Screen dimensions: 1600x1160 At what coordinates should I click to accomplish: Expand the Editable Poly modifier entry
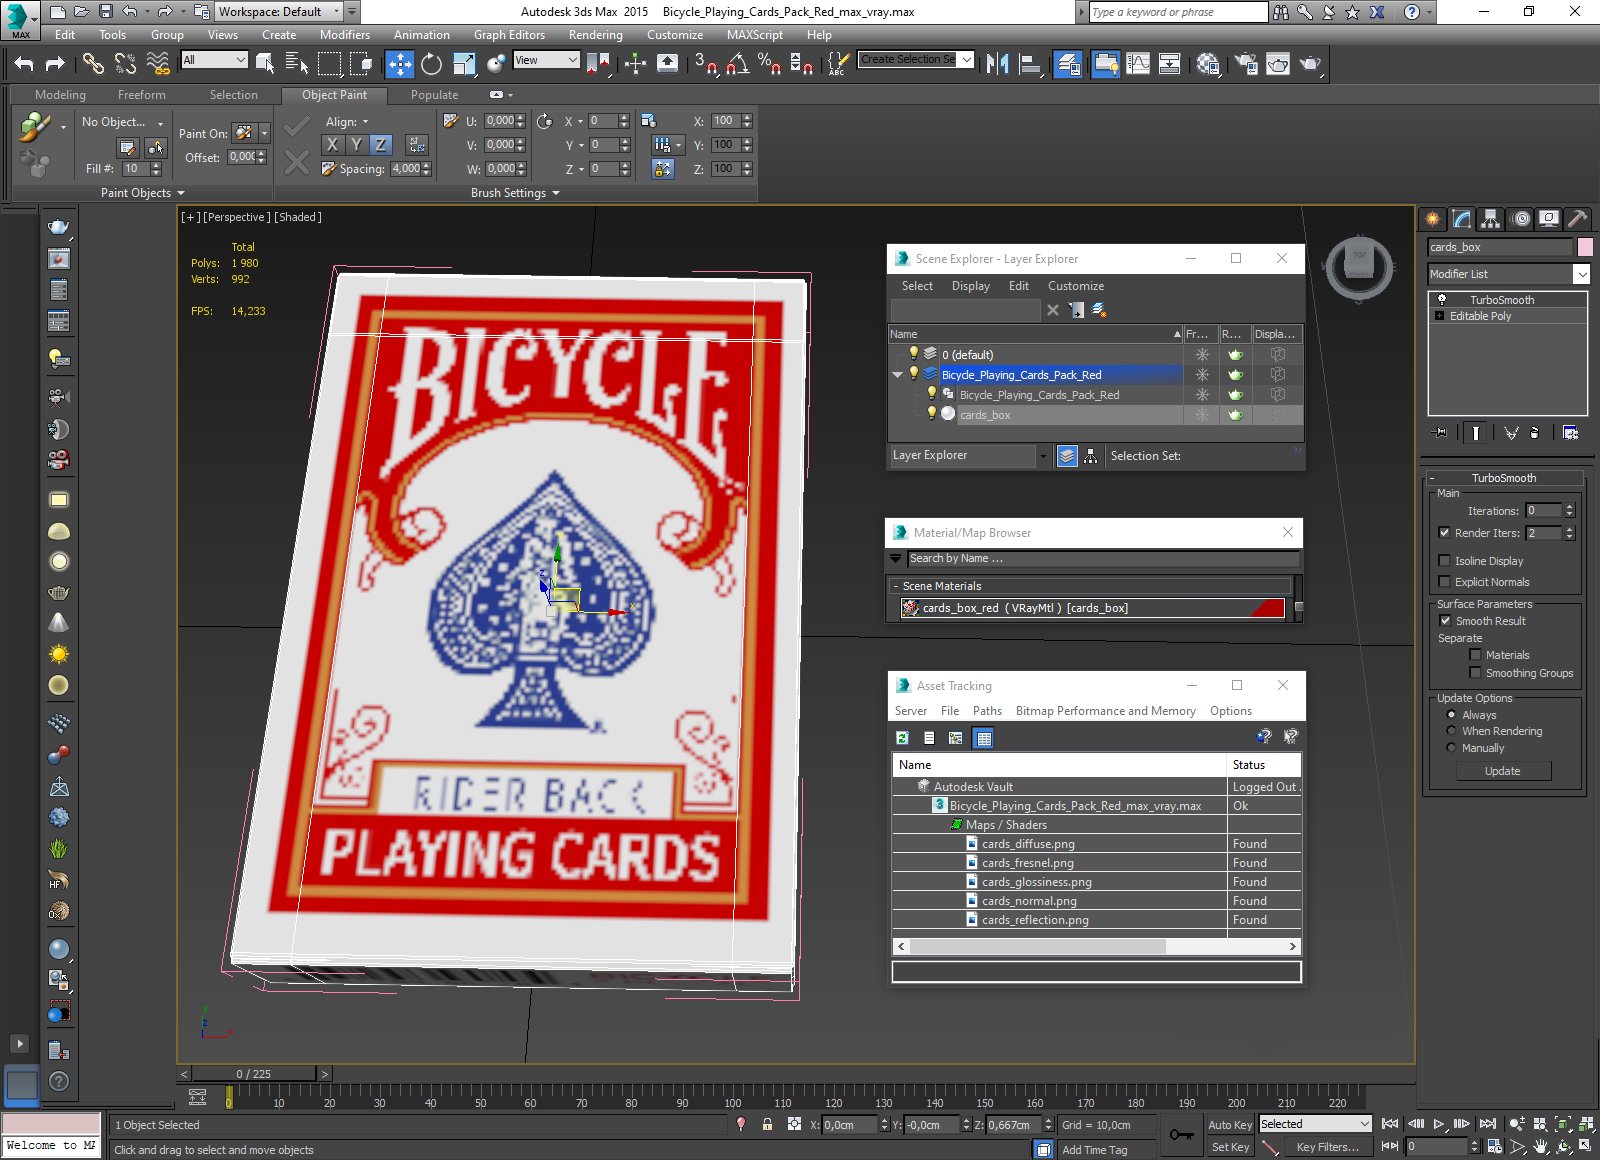[1440, 316]
